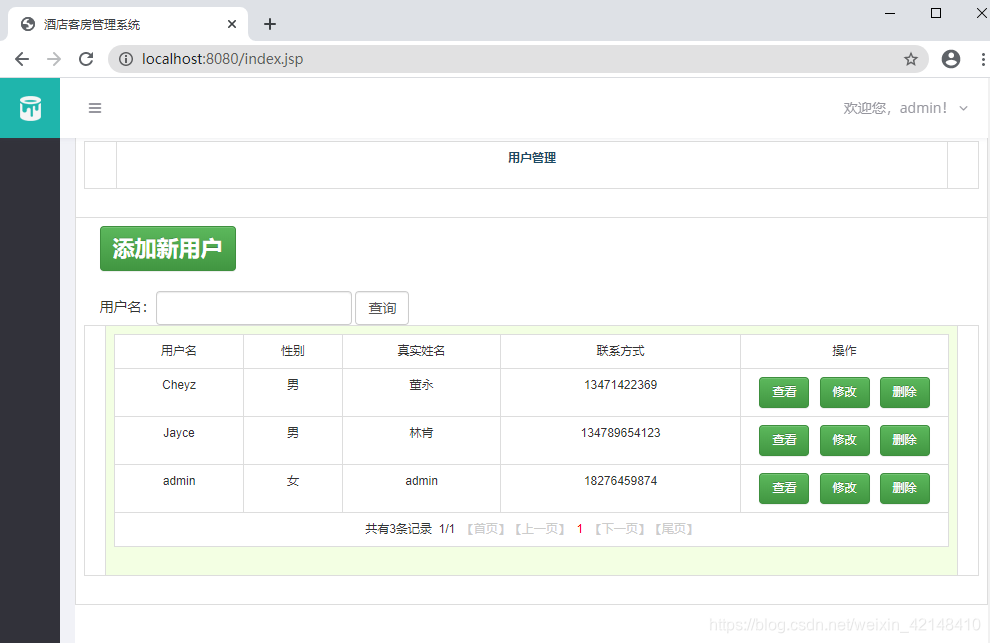Maximize the browser window
990x643 pixels.
pyautogui.click(x=936, y=13)
